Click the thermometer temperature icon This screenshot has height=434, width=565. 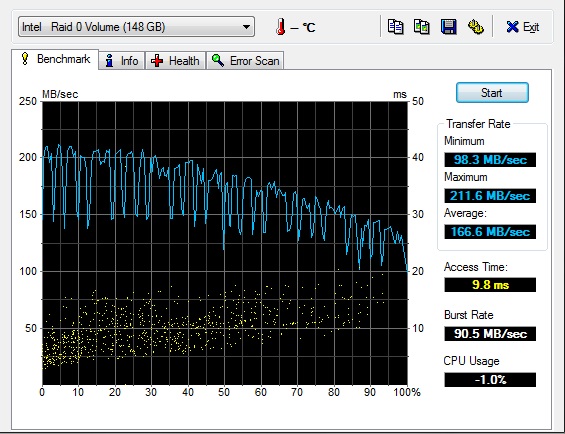click(280, 27)
